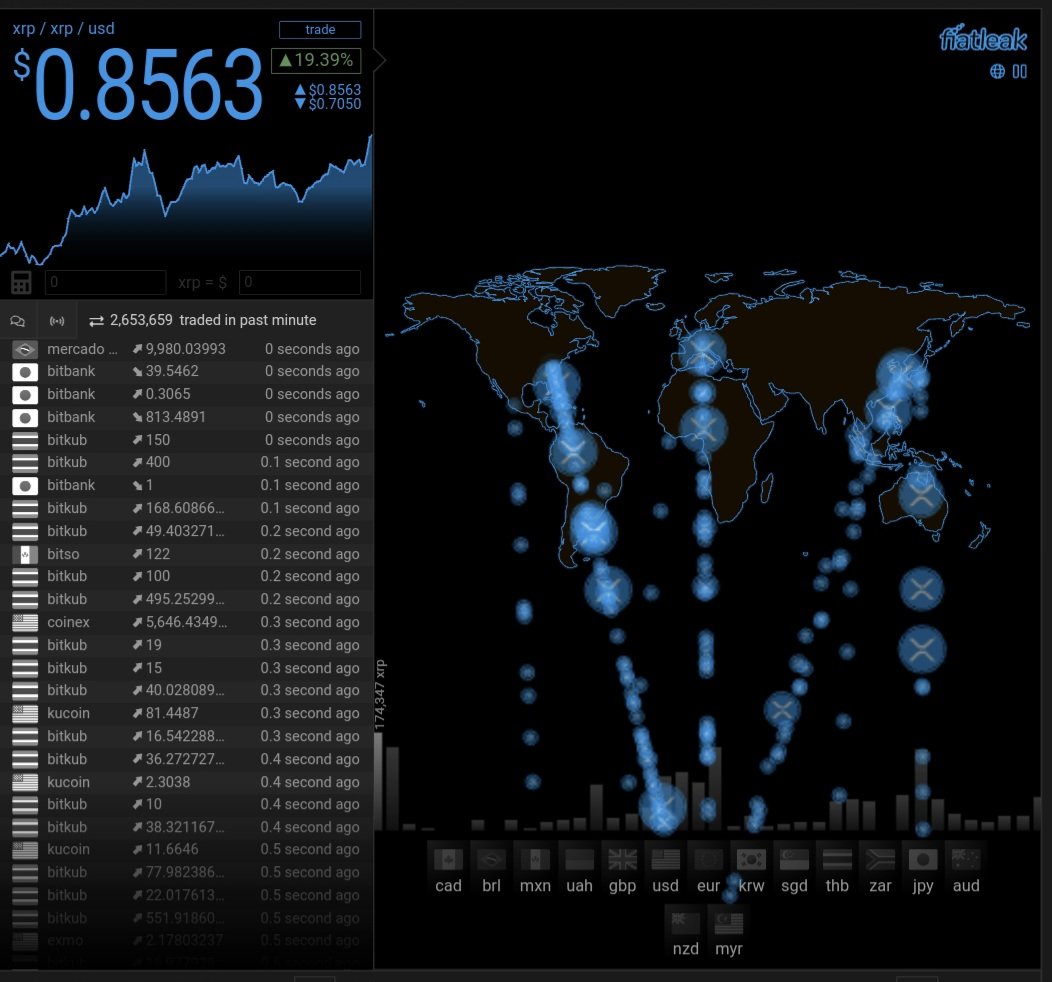Click the globe icon under fiatleak logo
Screen dimensions: 1052x982
coord(998,71)
